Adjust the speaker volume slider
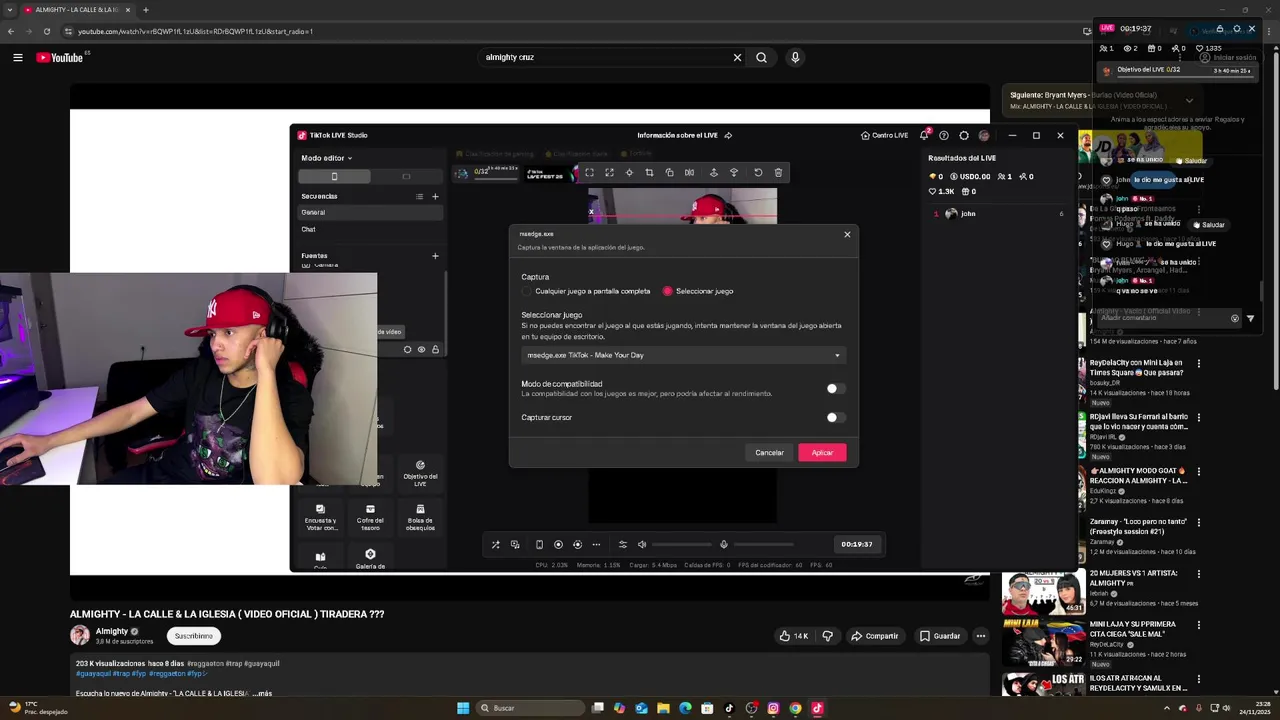1280x720 pixels. point(682,544)
